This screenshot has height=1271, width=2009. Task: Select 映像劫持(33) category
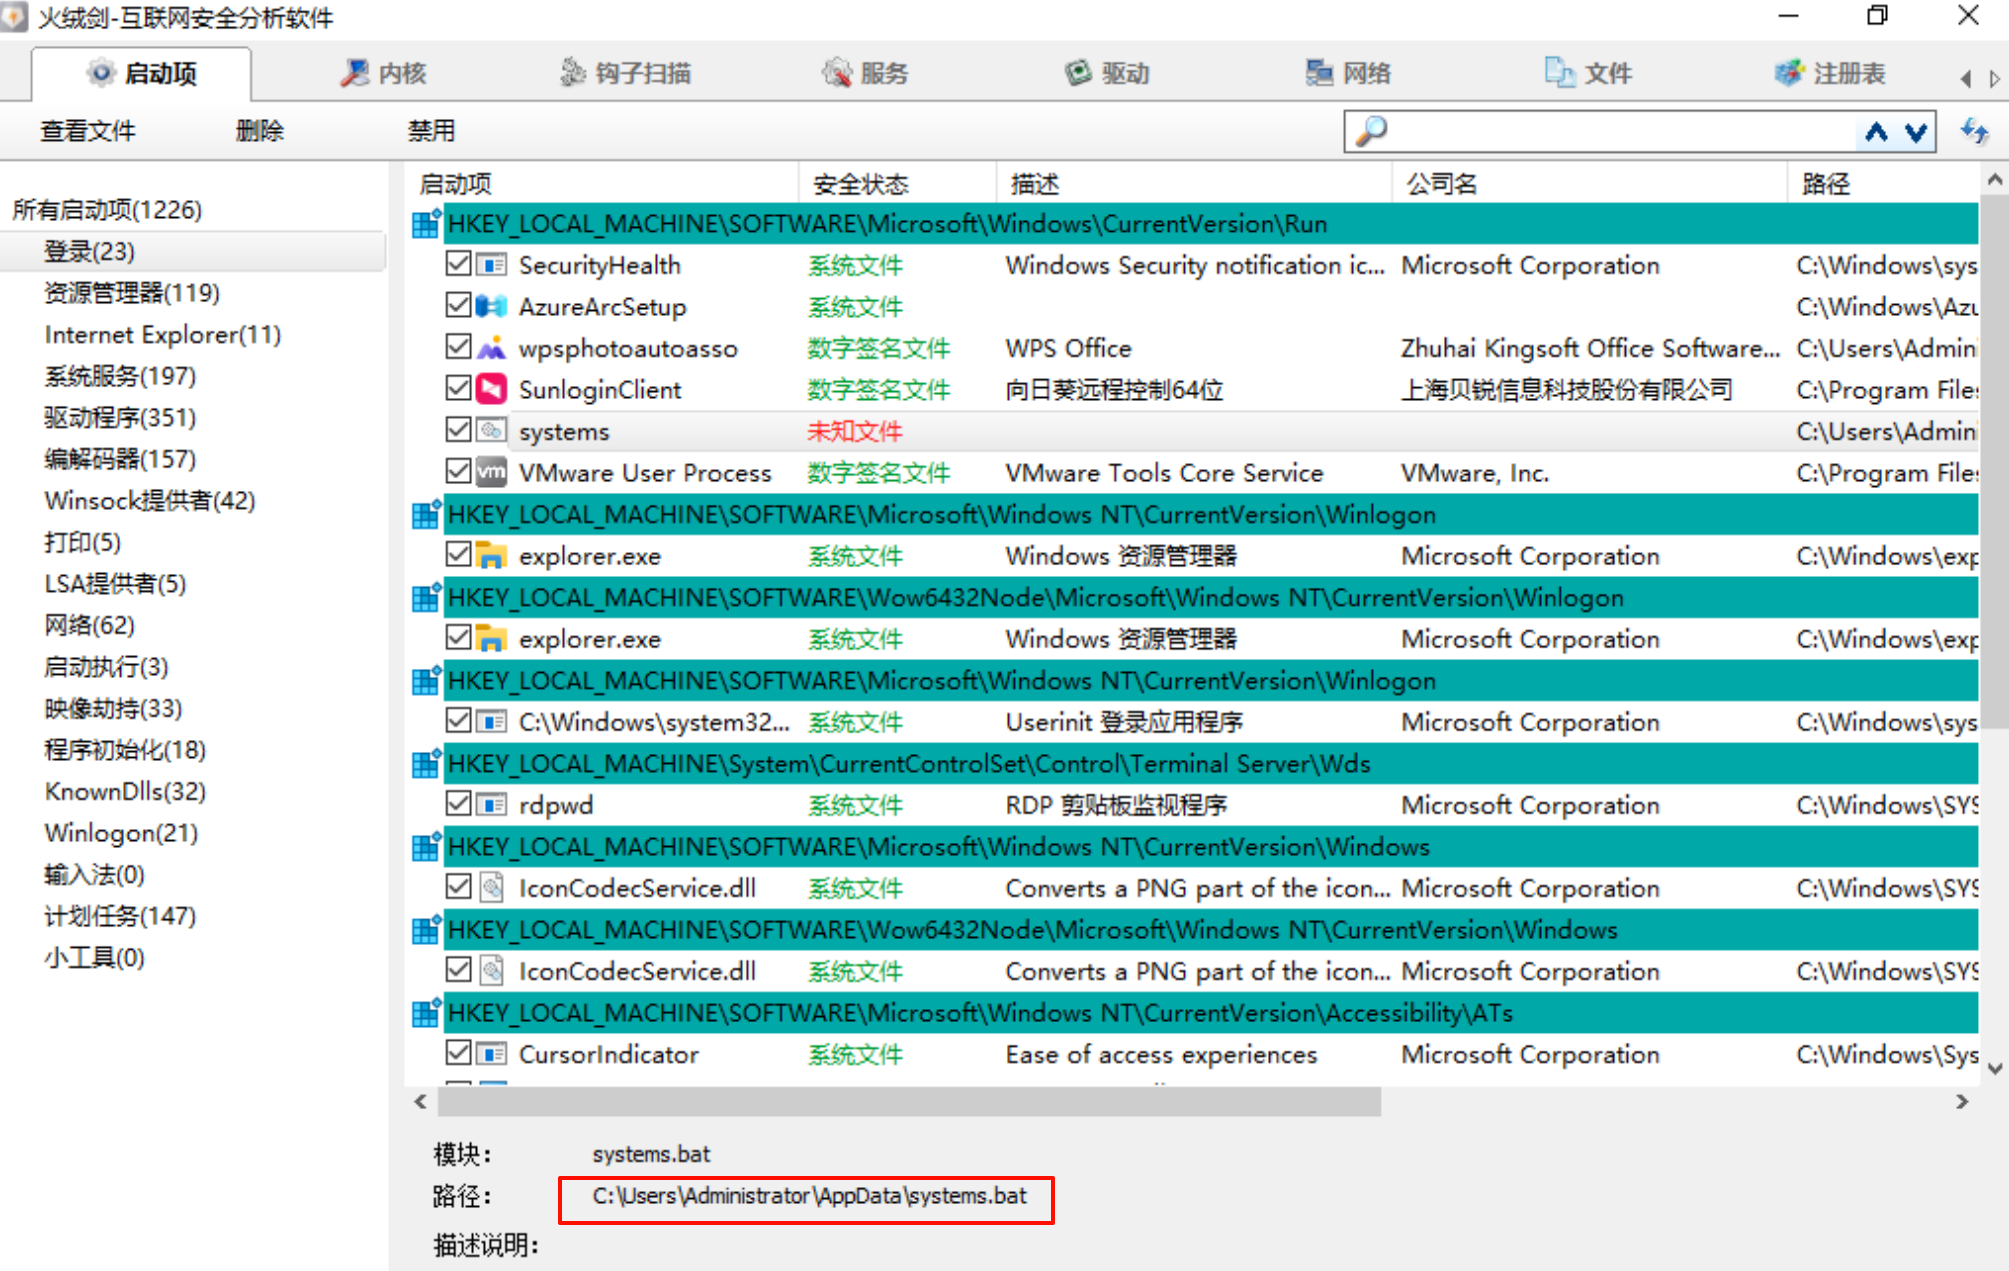point(113,709)
